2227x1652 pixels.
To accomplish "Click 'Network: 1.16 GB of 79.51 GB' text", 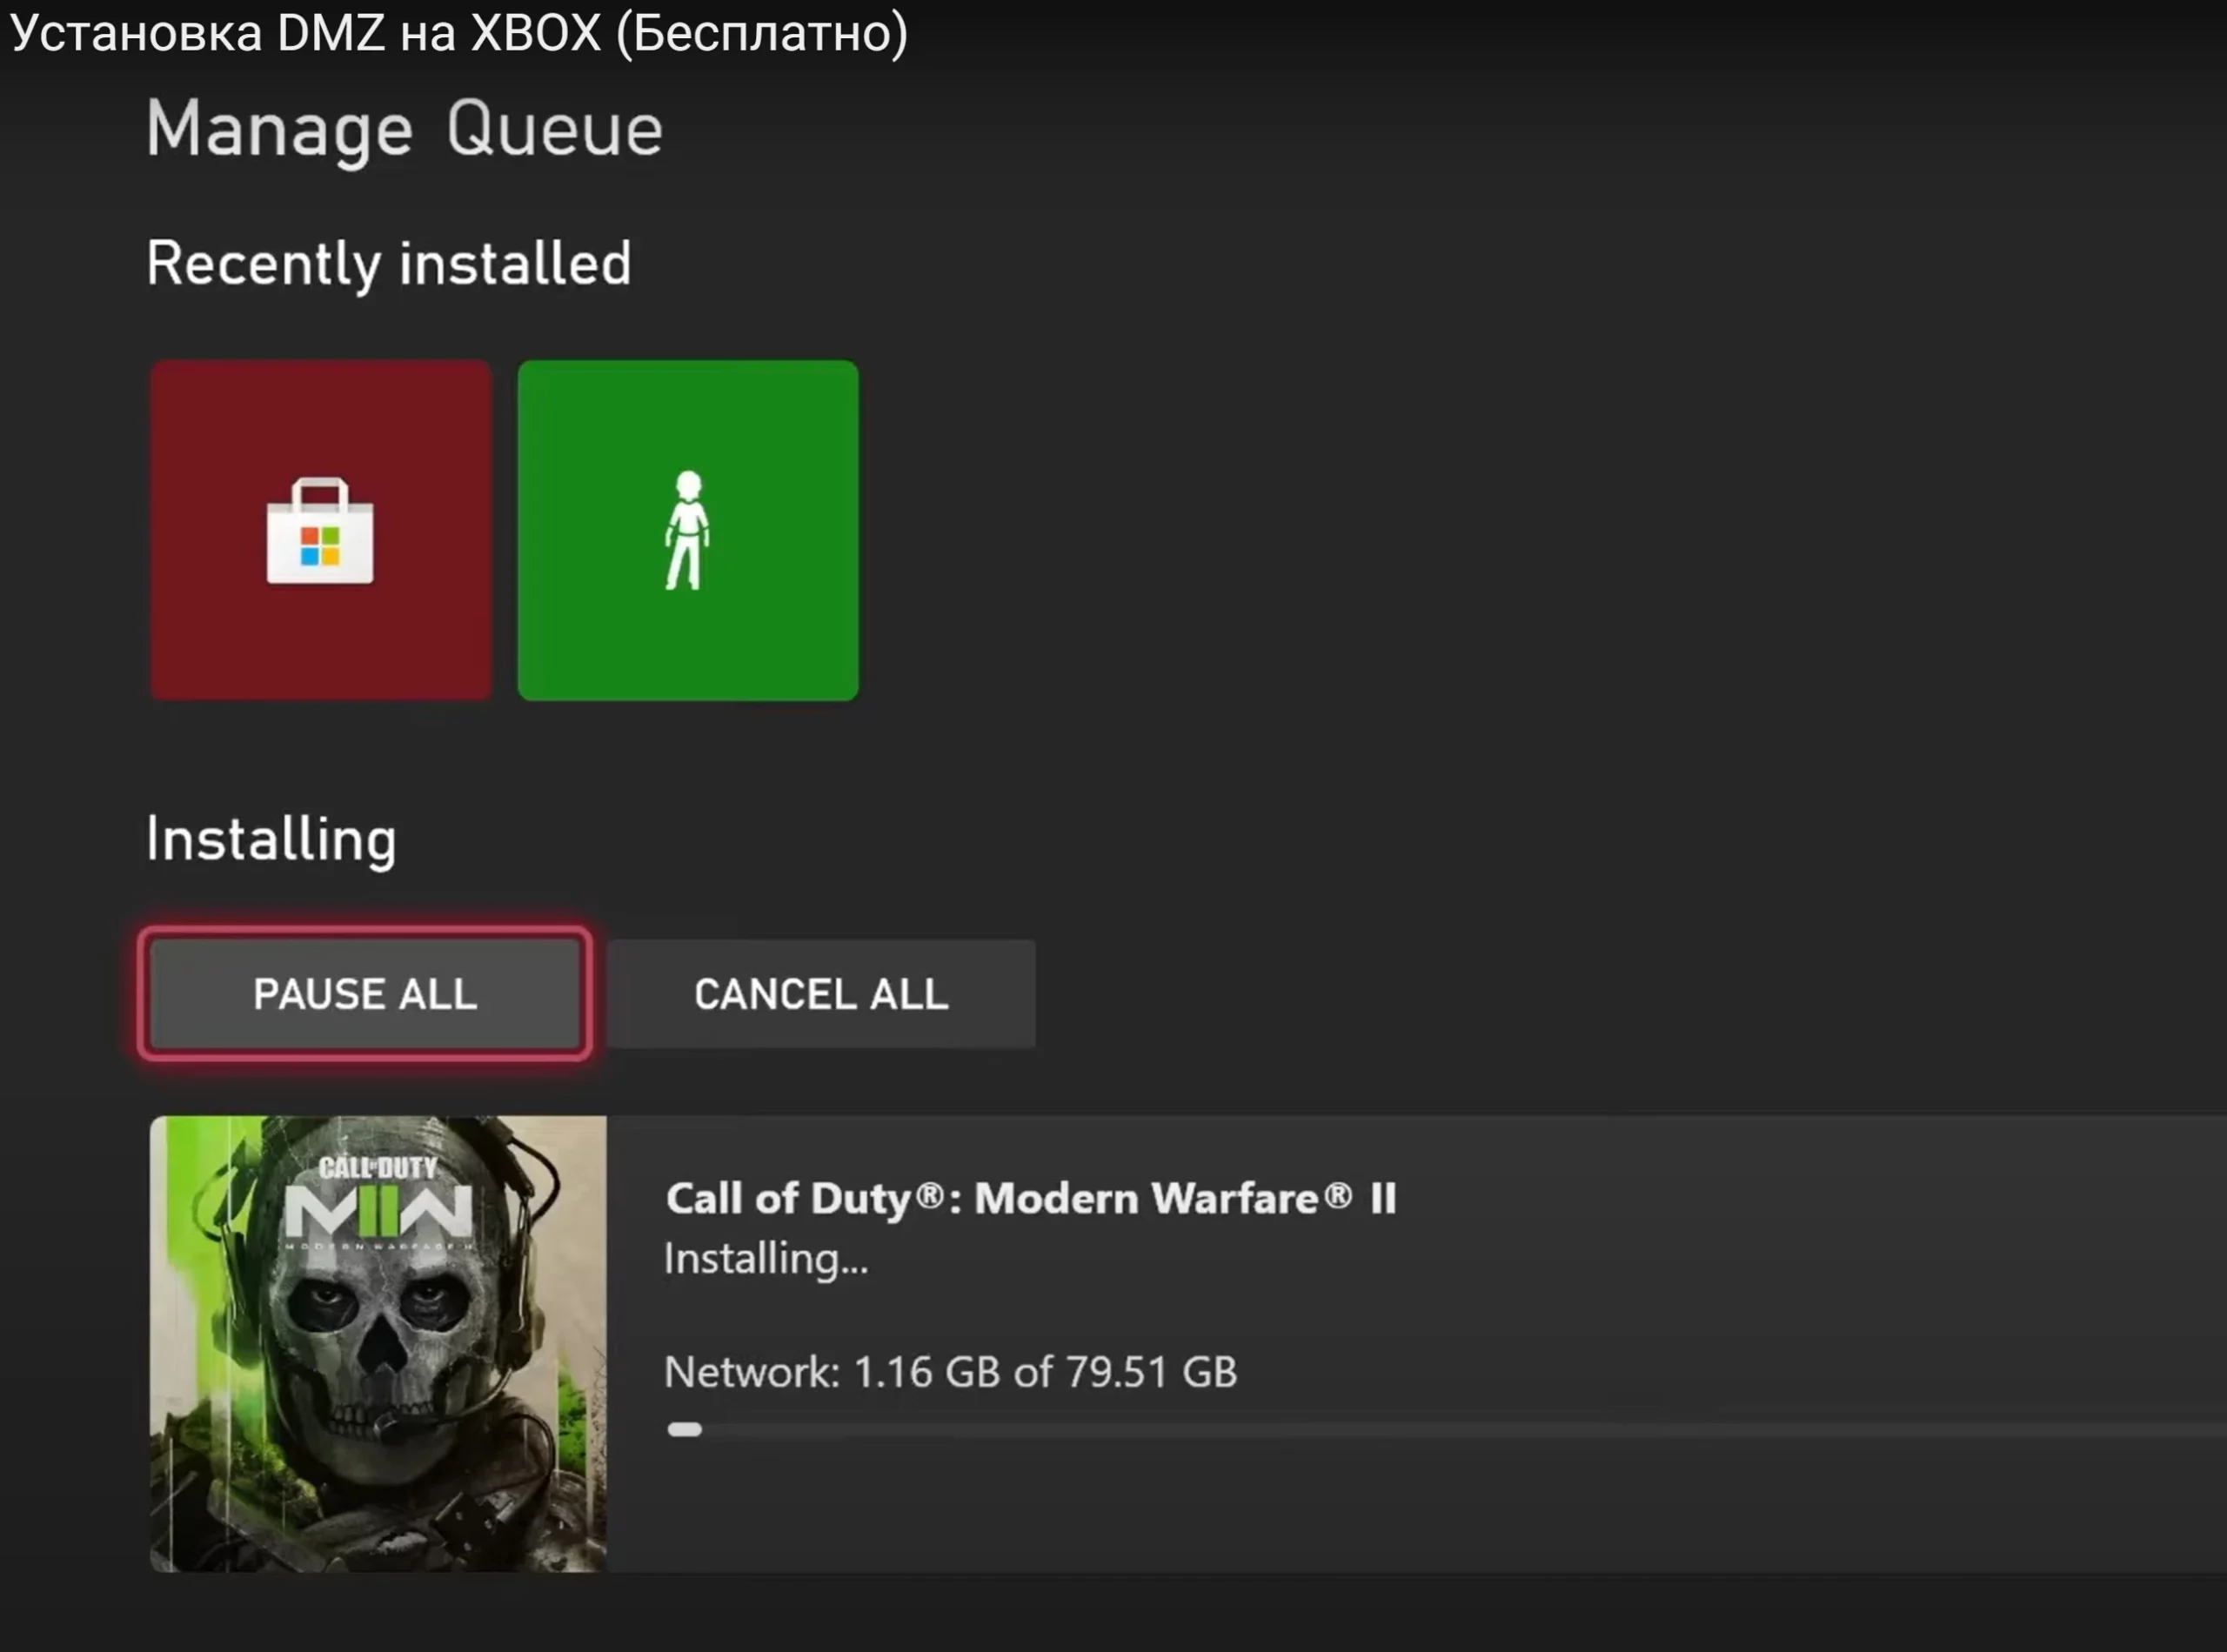I will (951, 1372).
